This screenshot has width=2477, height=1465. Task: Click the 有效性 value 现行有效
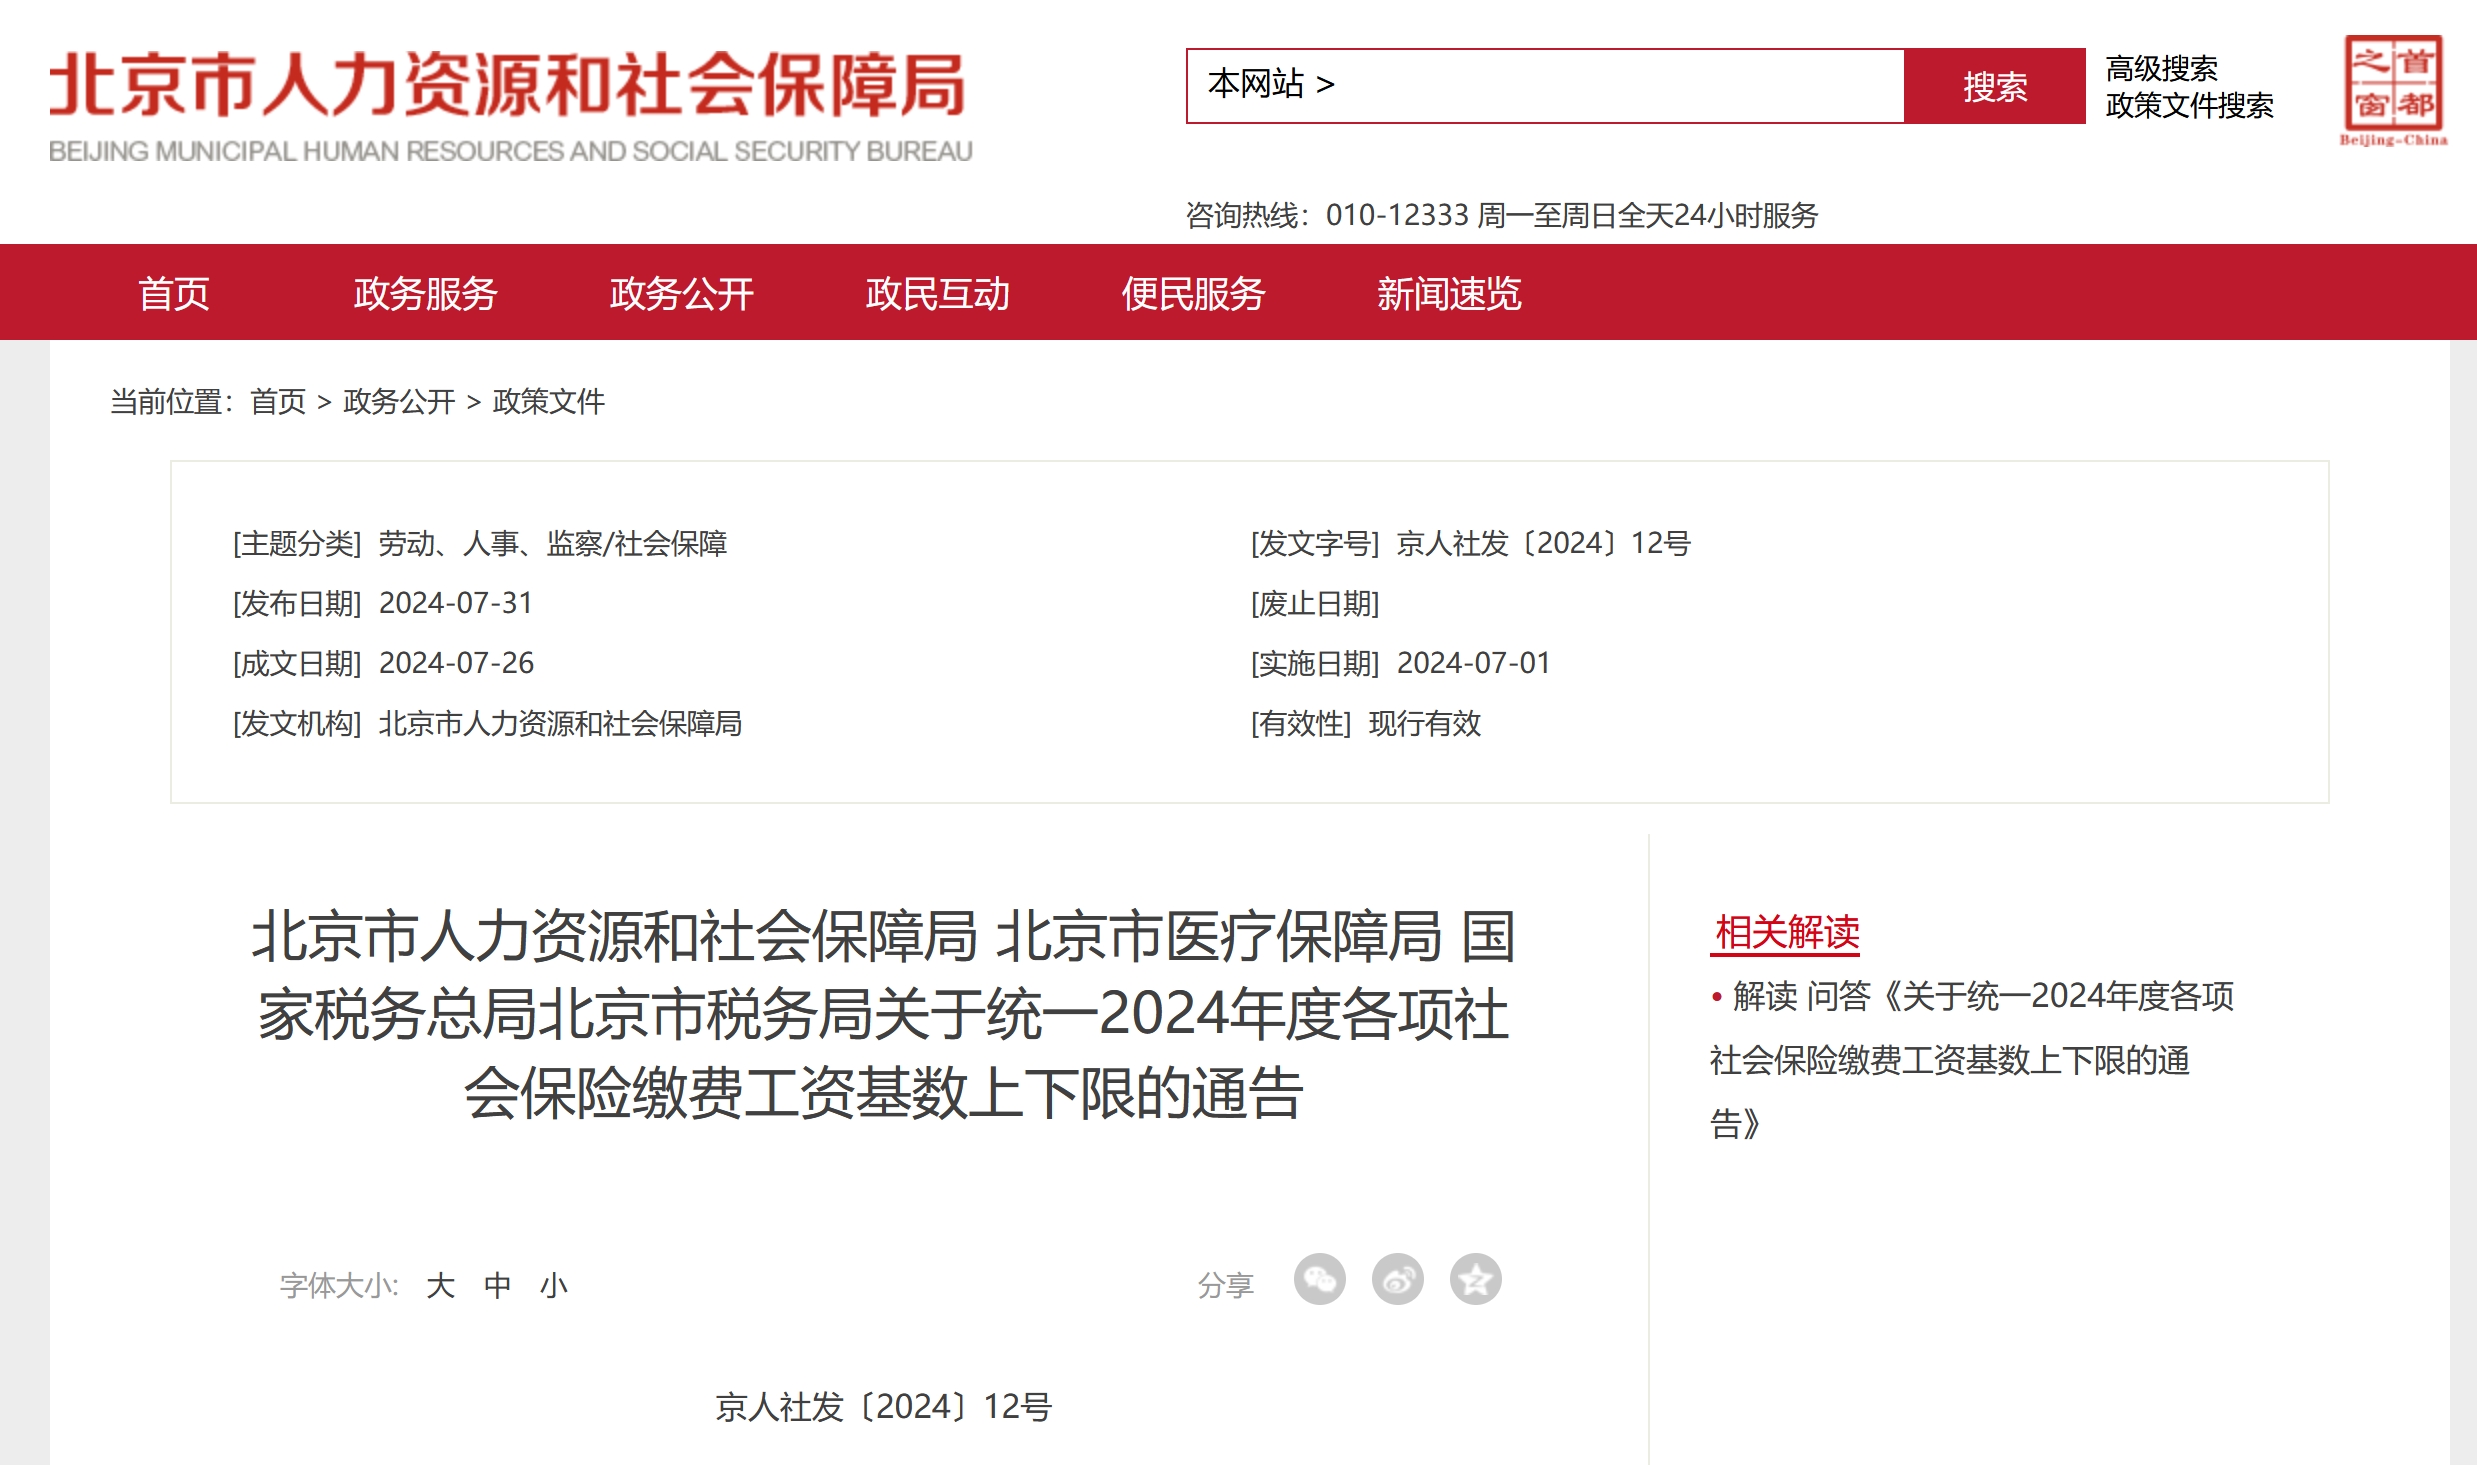(x=1424, y=723)
